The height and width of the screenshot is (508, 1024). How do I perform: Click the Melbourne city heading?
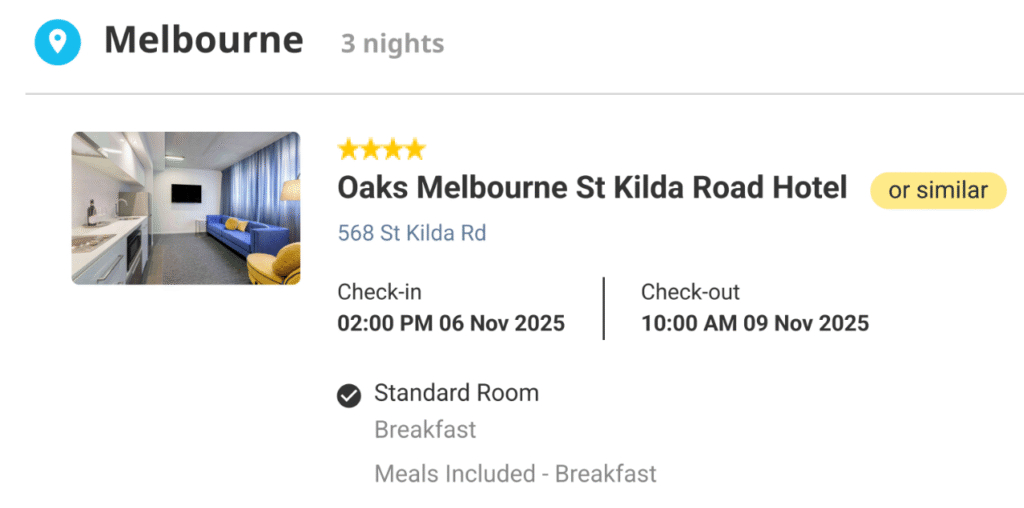(204, 40)
